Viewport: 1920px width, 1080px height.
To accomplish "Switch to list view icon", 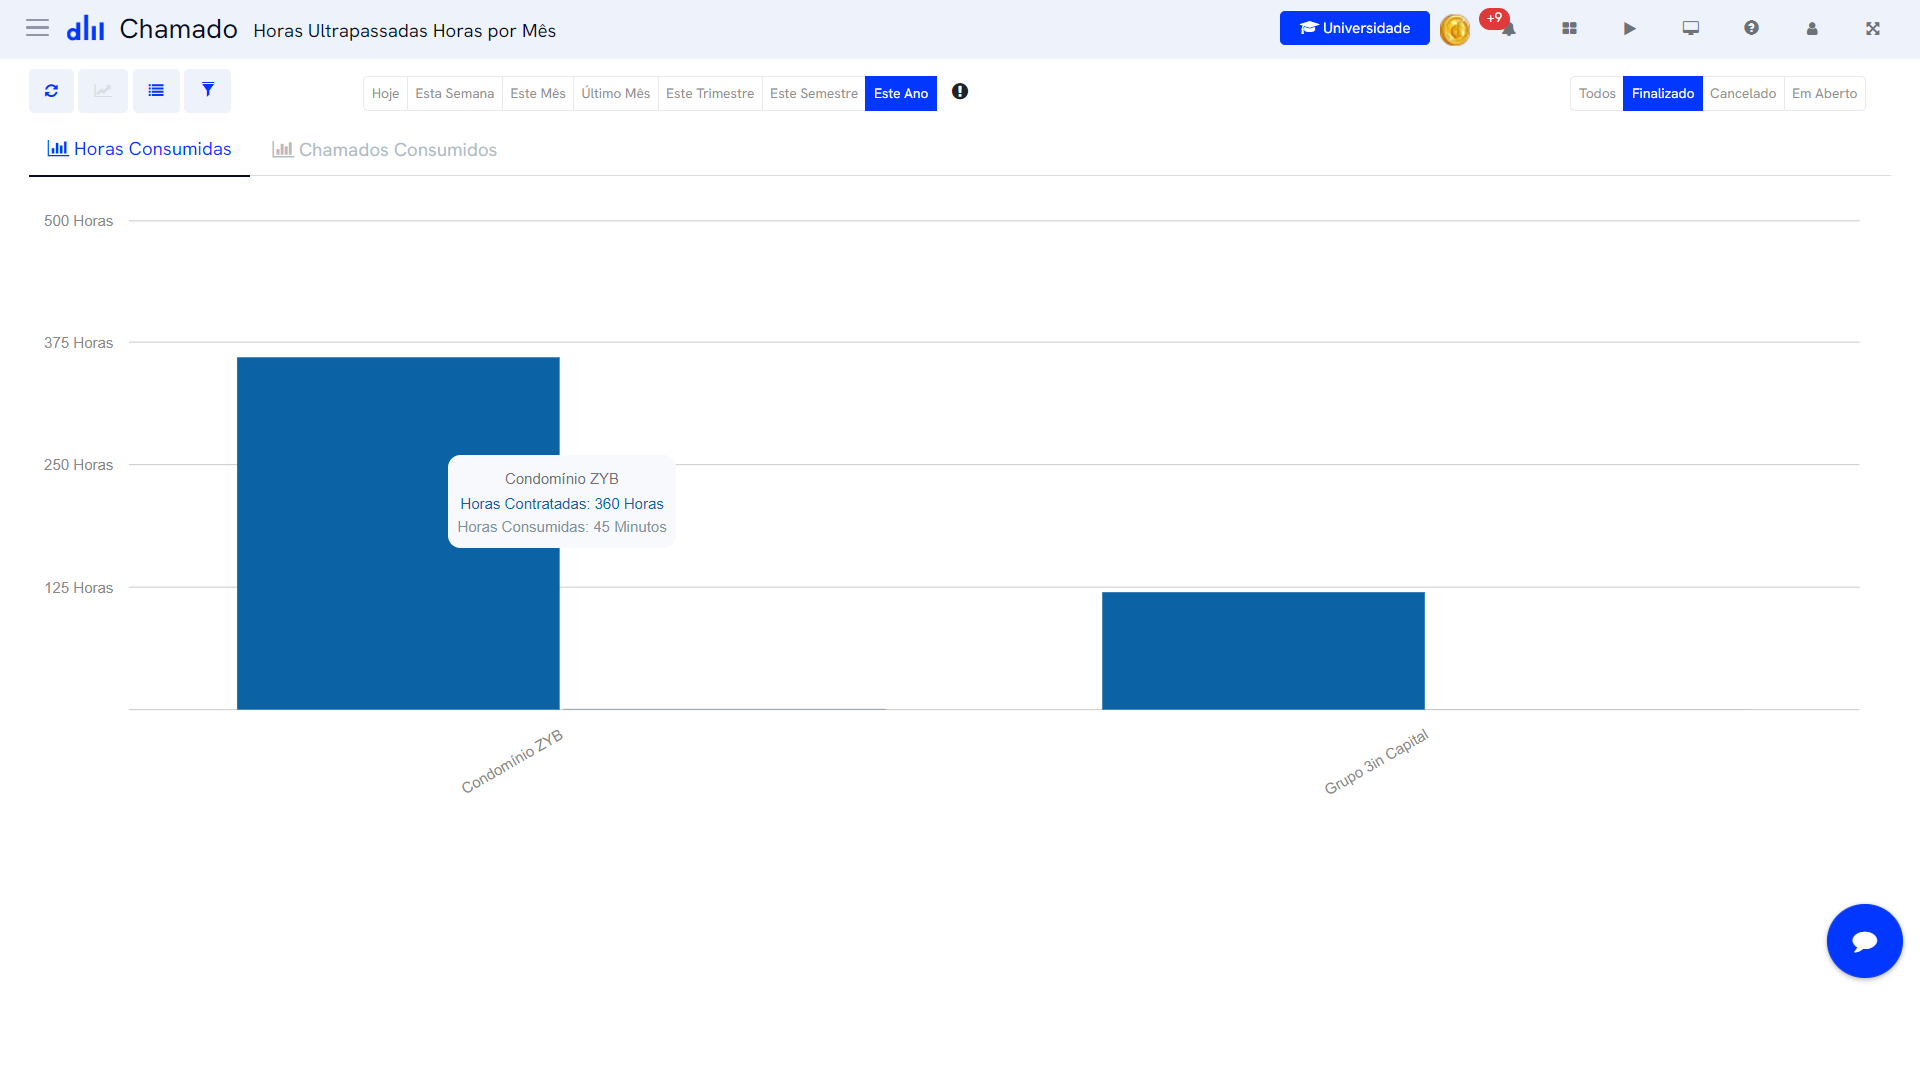I will click(156, 91).
